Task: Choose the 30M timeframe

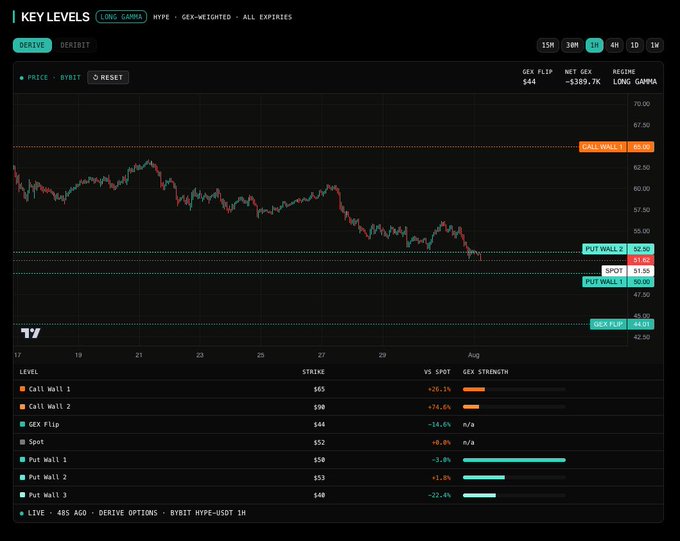Action: (x=572, y=45)
